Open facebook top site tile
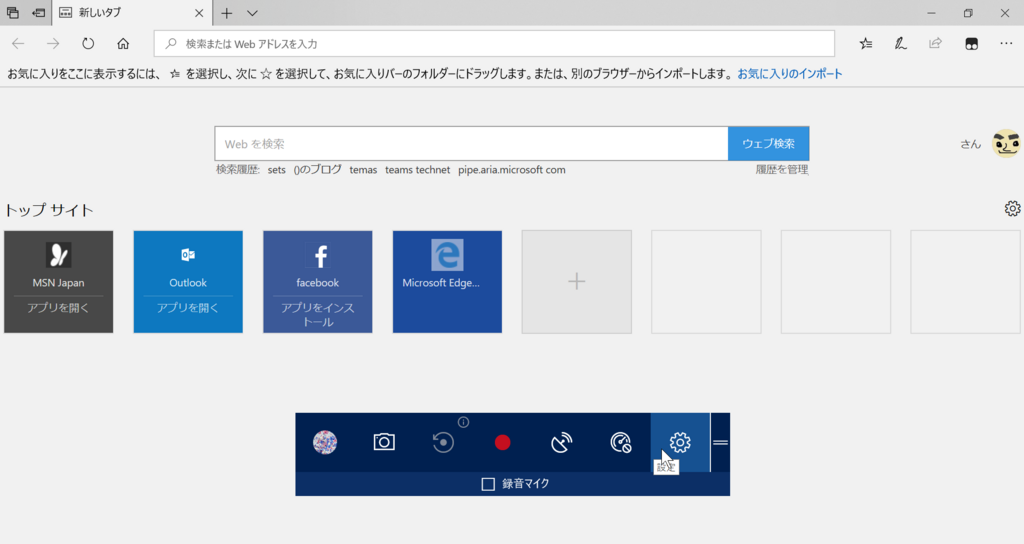This screenshot has width=1024, height=544. click(x=317, y=281)
